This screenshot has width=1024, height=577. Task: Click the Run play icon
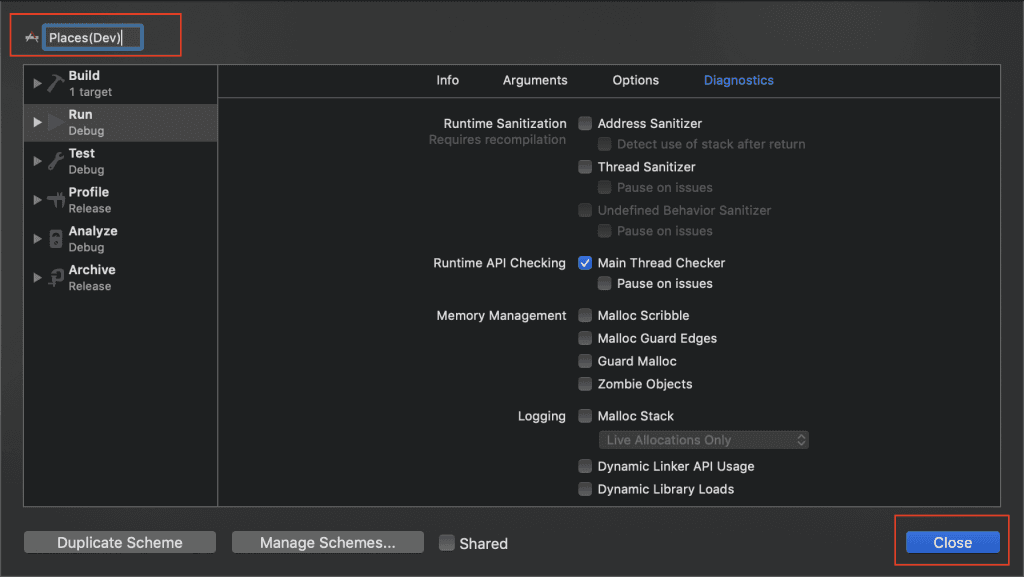pyautogui.click(x=56, y=122)
